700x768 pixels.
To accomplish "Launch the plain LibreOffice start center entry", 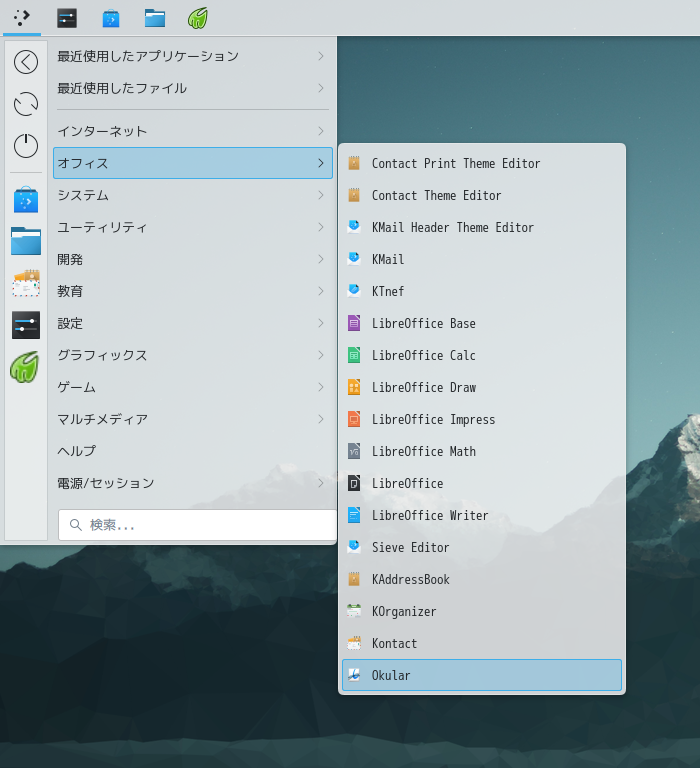I will [482, 483].
